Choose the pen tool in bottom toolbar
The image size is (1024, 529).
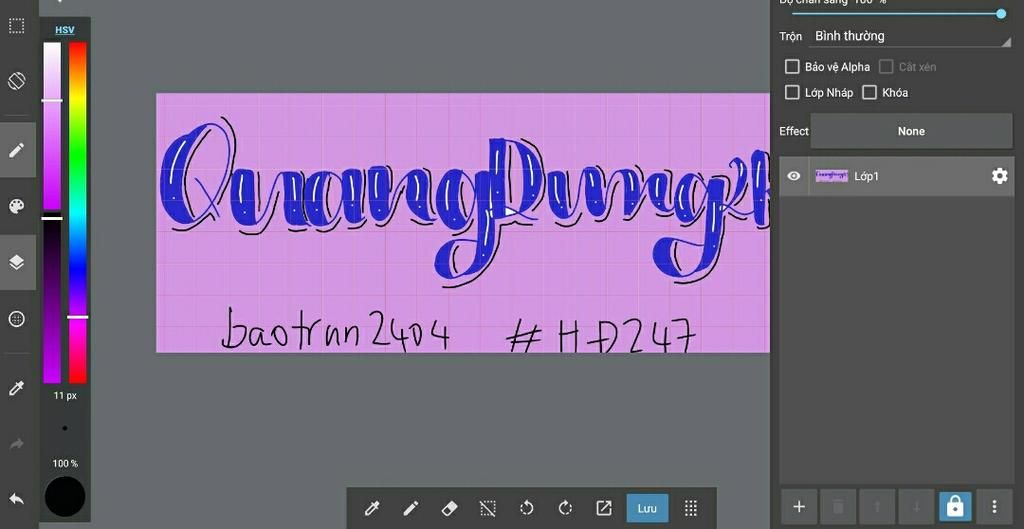410,508
